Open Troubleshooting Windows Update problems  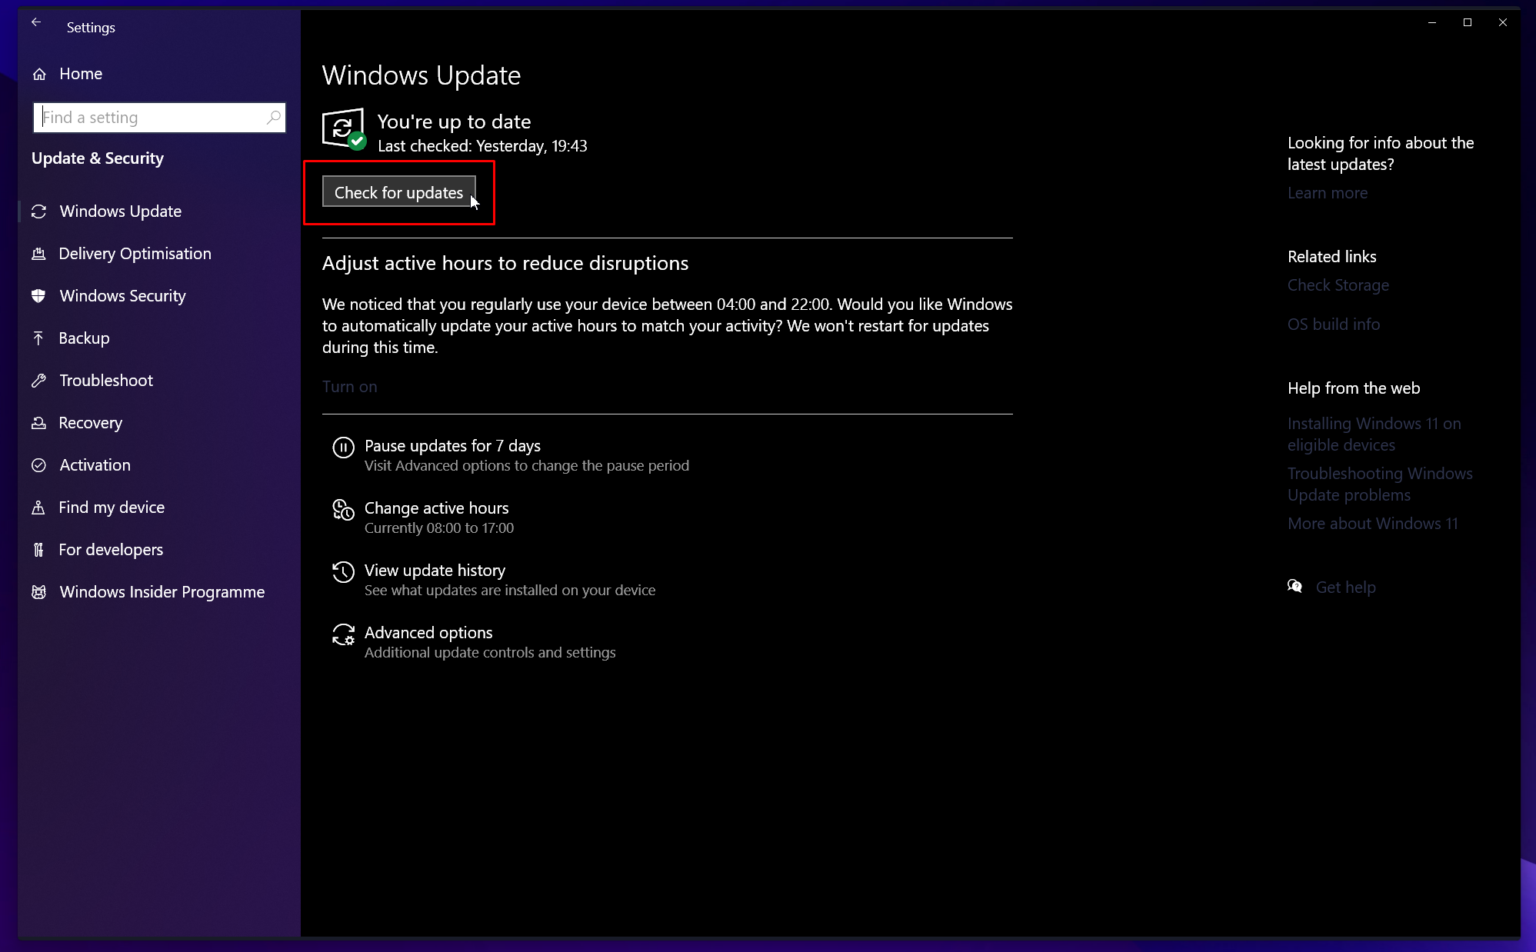pos(1380,484)
